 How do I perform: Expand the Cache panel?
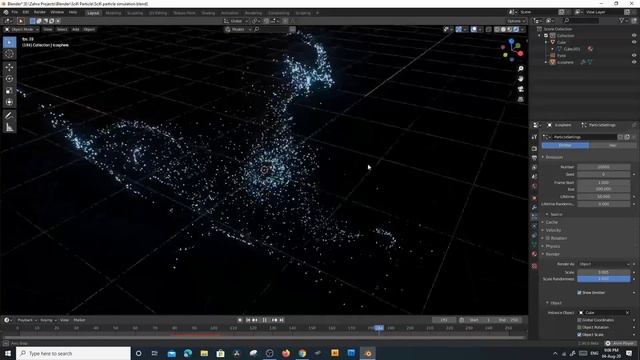551,222
